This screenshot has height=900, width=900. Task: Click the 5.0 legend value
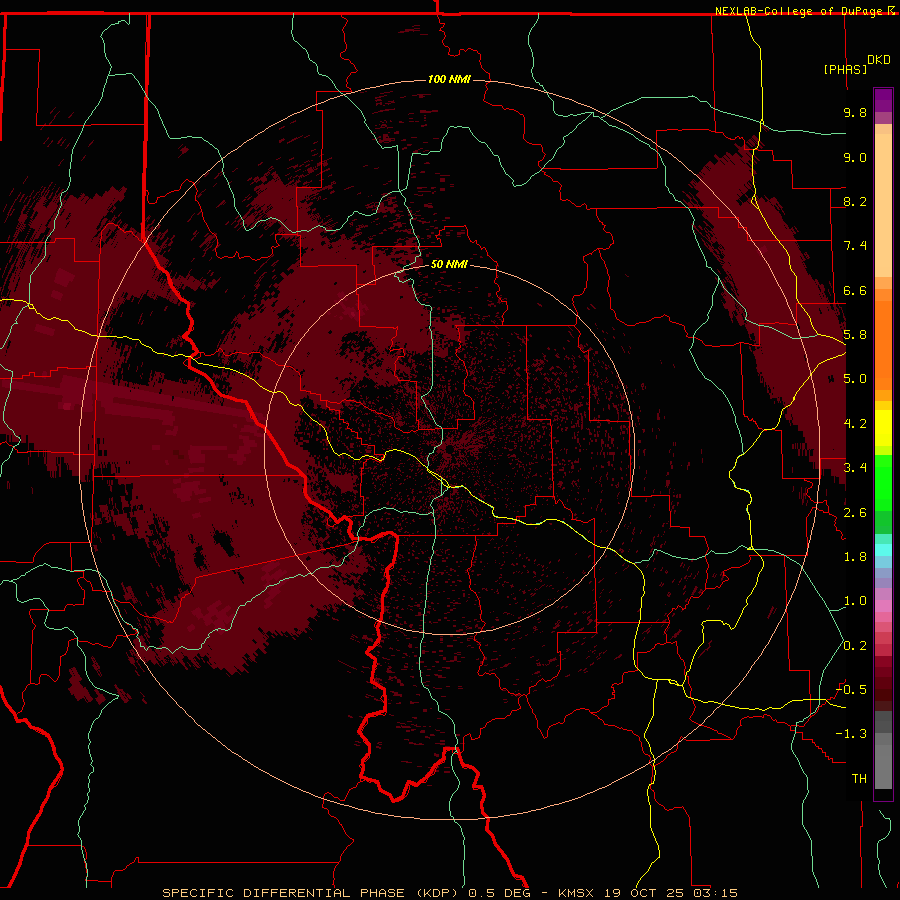855,379
